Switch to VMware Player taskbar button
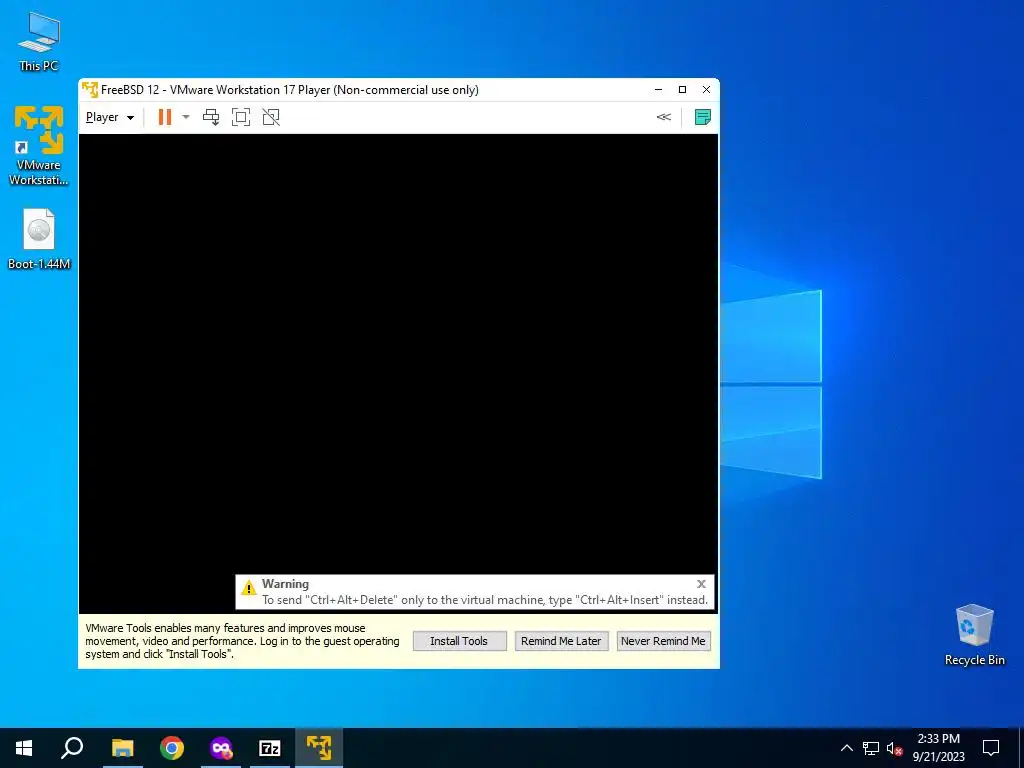The height and width of the screenshot is (768, 1024). click(319, 748)
